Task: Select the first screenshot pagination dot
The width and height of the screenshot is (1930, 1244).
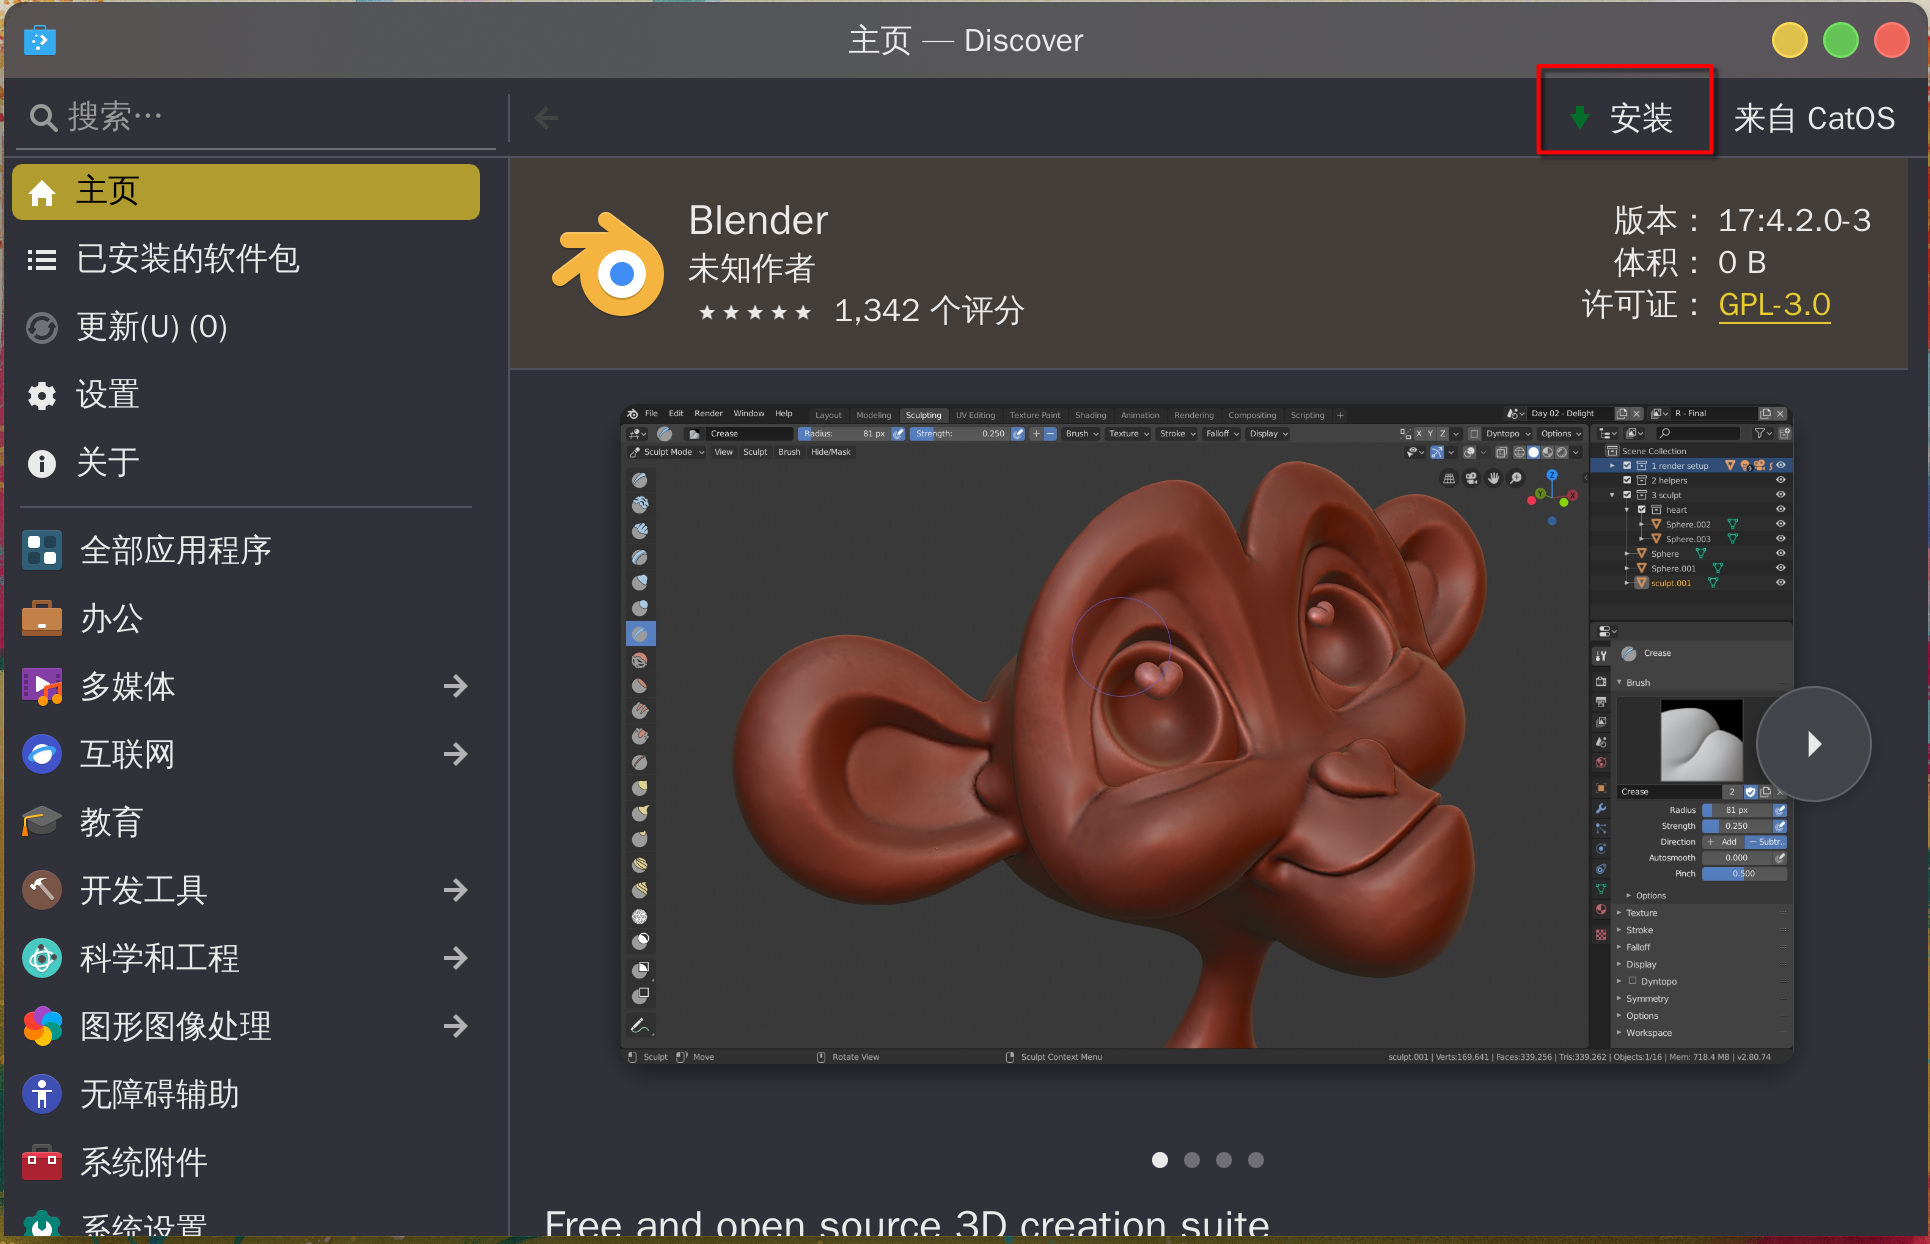Action: coord(1160,1160)
